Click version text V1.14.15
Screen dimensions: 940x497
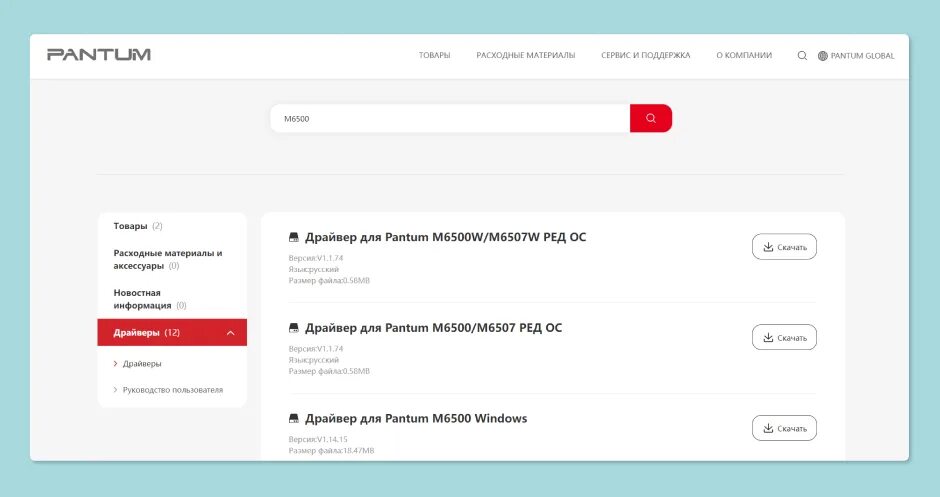click(332, 439)
